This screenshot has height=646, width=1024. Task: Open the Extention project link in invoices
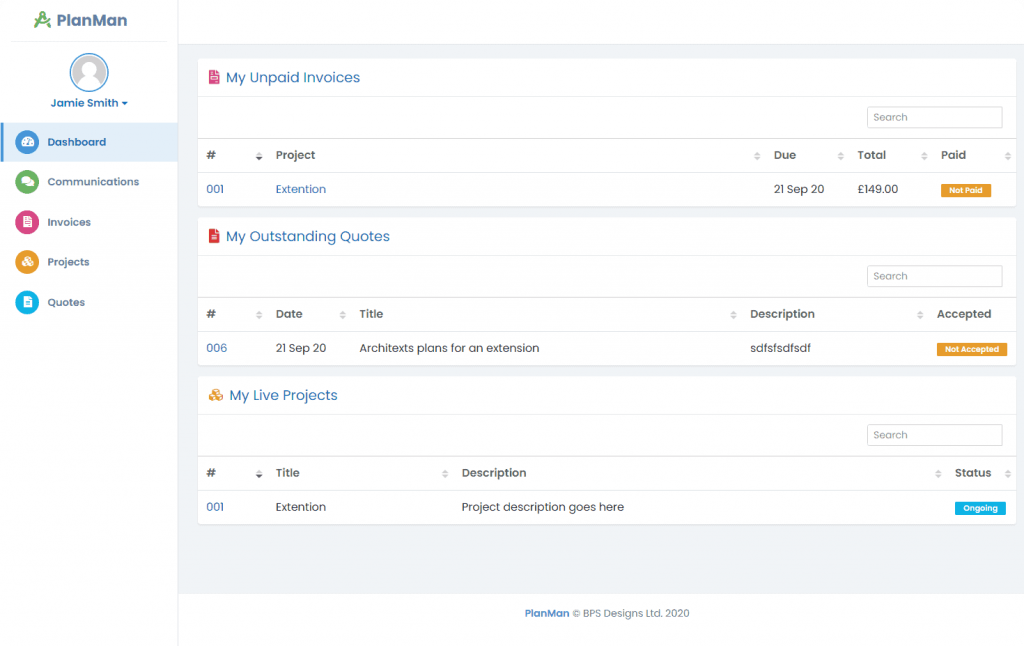pos(300,189)
